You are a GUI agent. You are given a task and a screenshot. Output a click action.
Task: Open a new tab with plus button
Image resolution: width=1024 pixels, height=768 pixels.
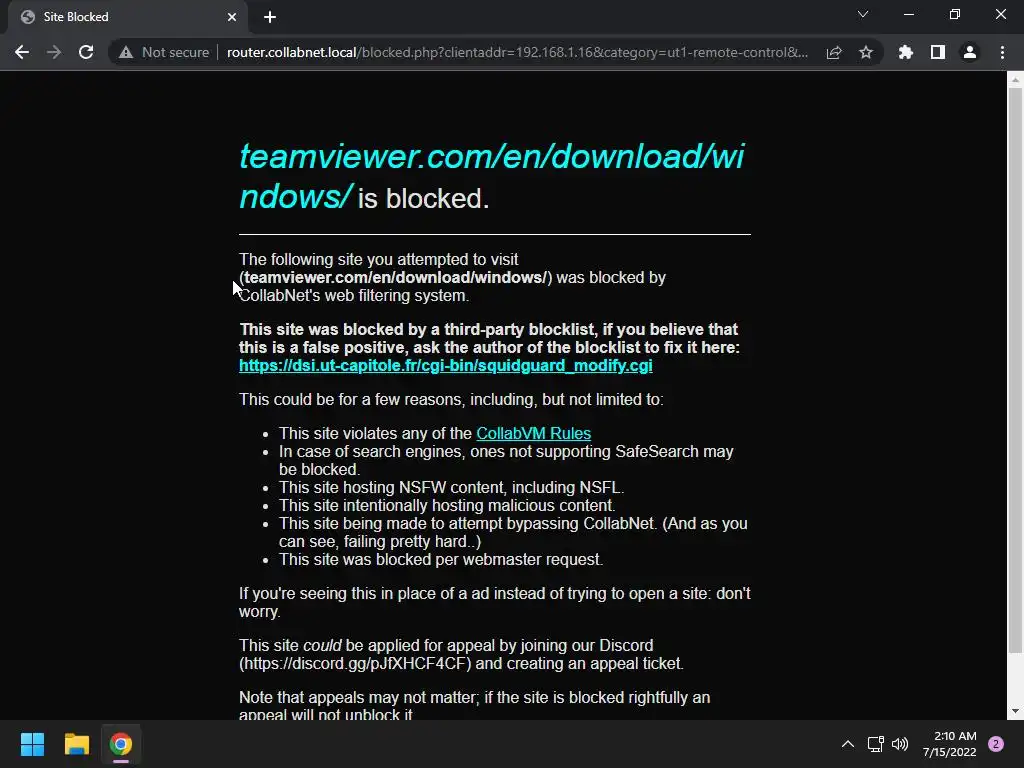point(270,17)
